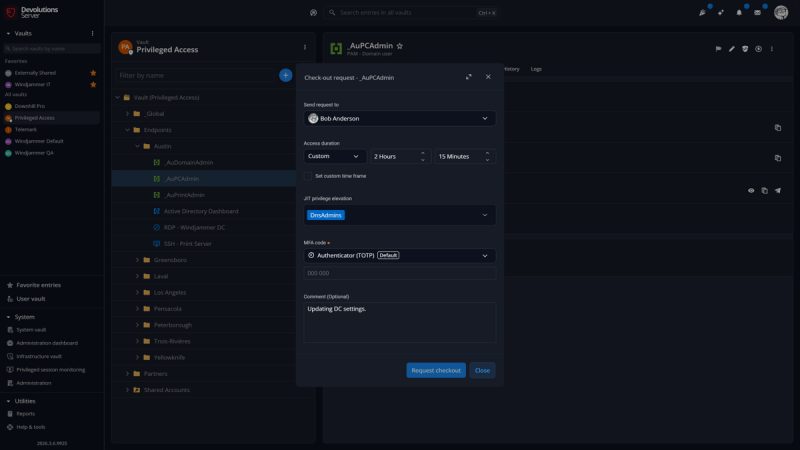Click the shield icon in the entry header
The height and width of the screenshot is (450, 800).
coord(745,49)
